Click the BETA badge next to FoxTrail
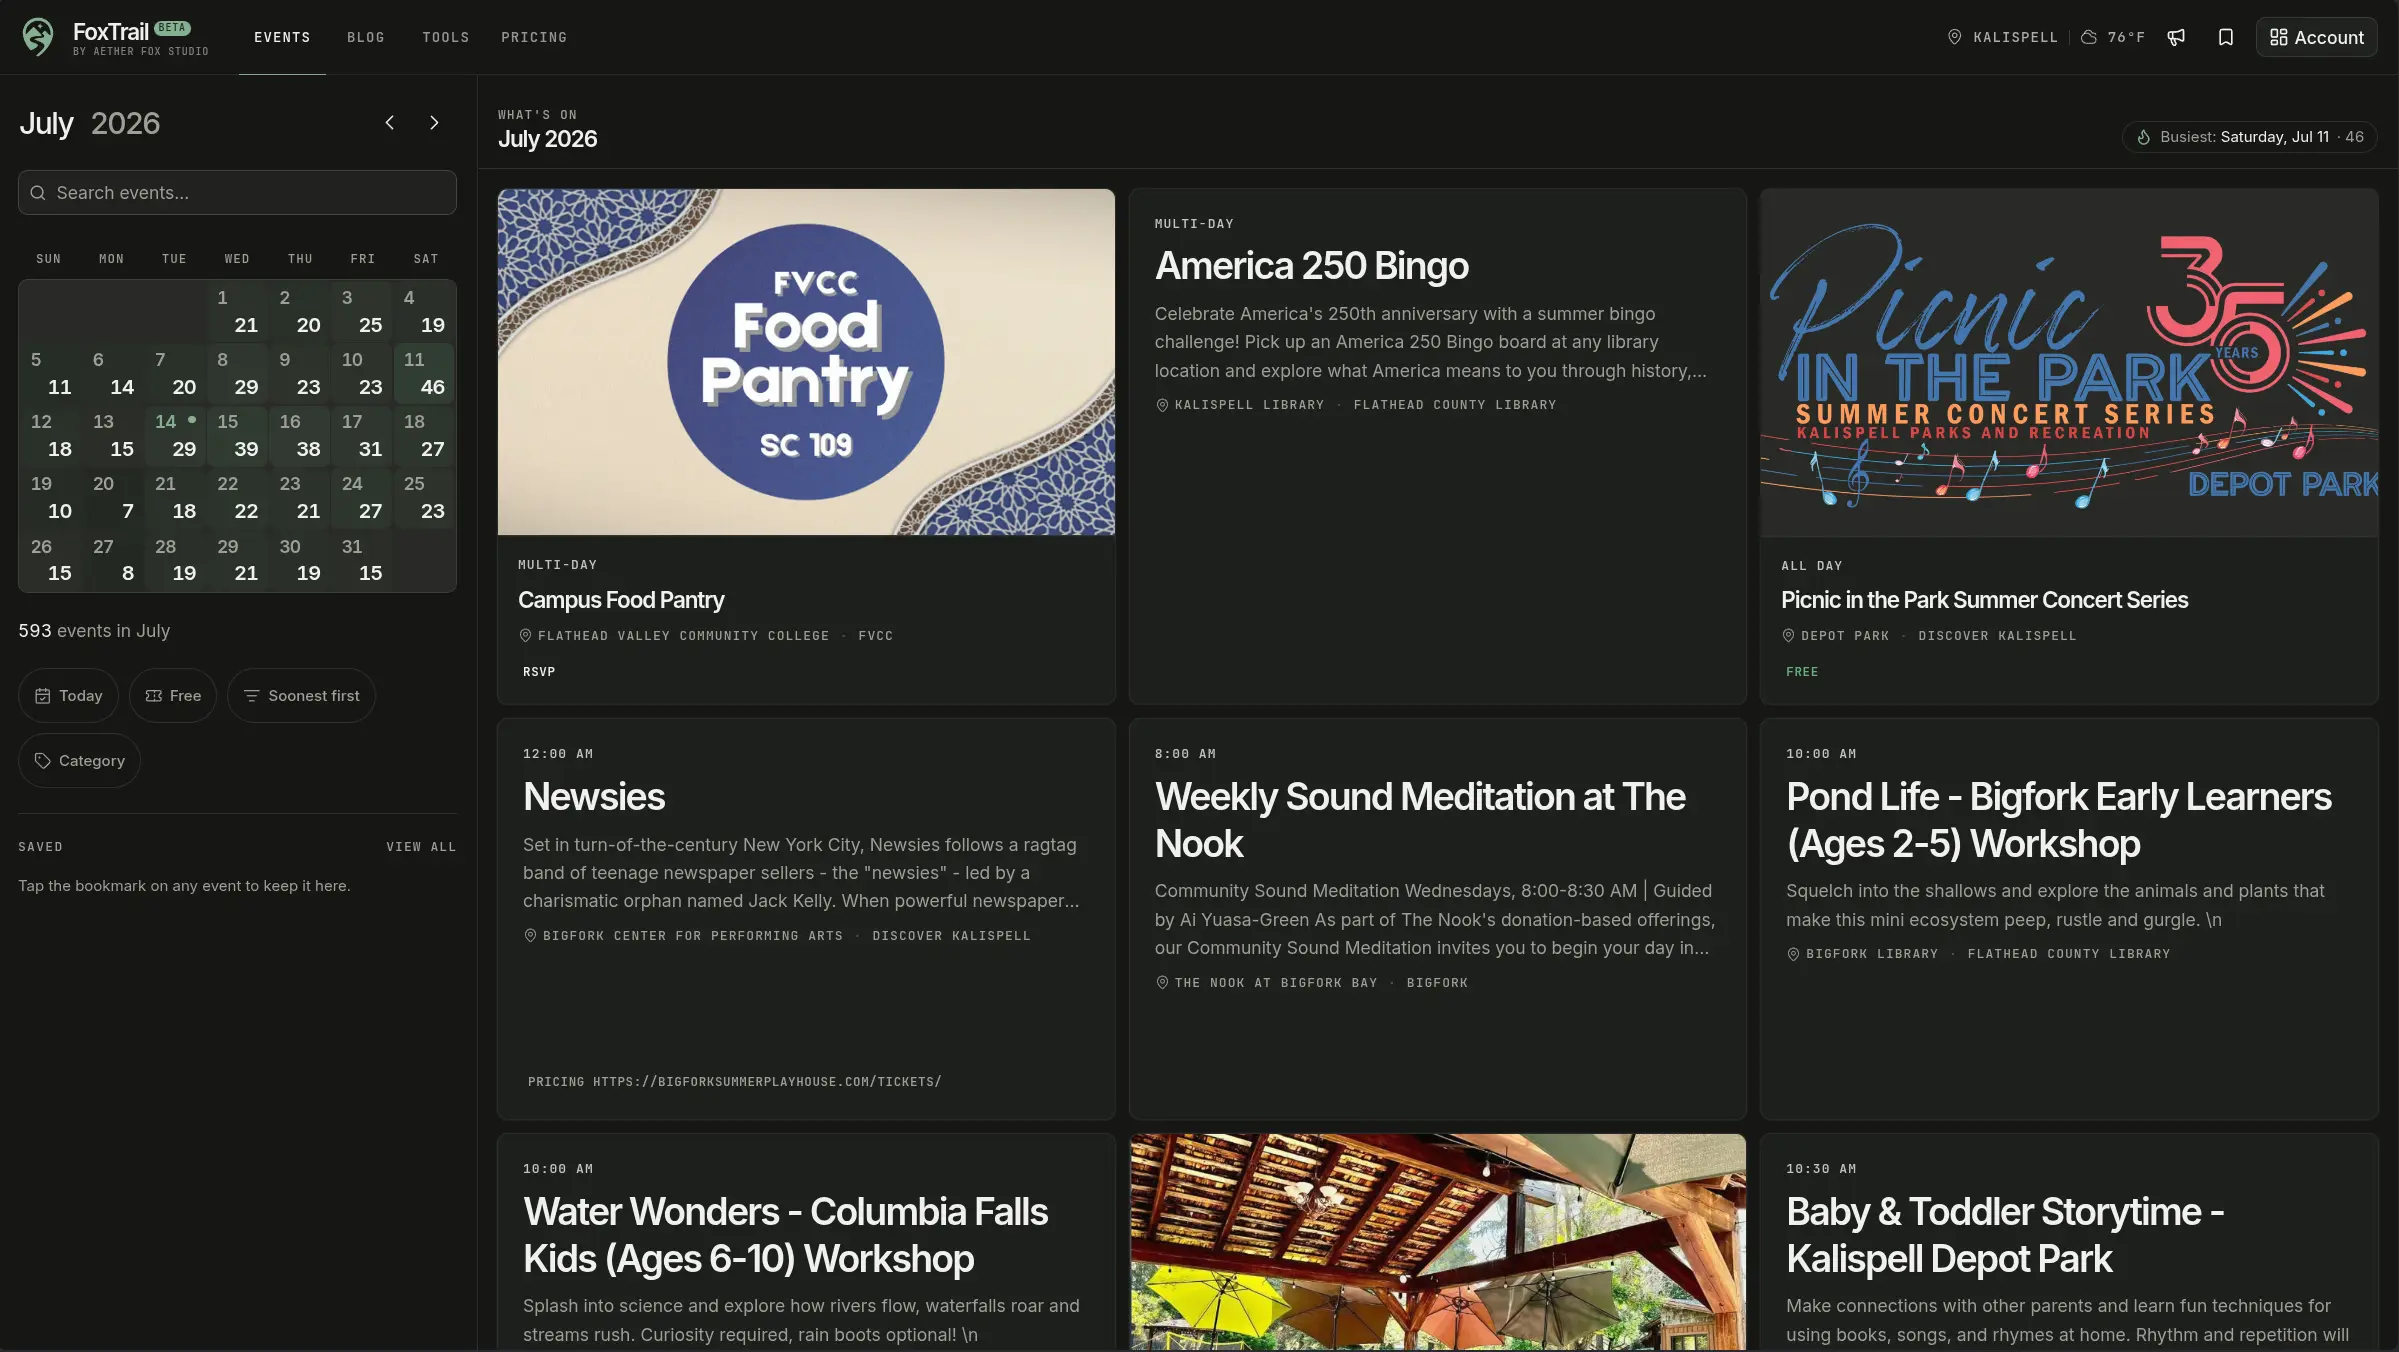 [172, 28]
